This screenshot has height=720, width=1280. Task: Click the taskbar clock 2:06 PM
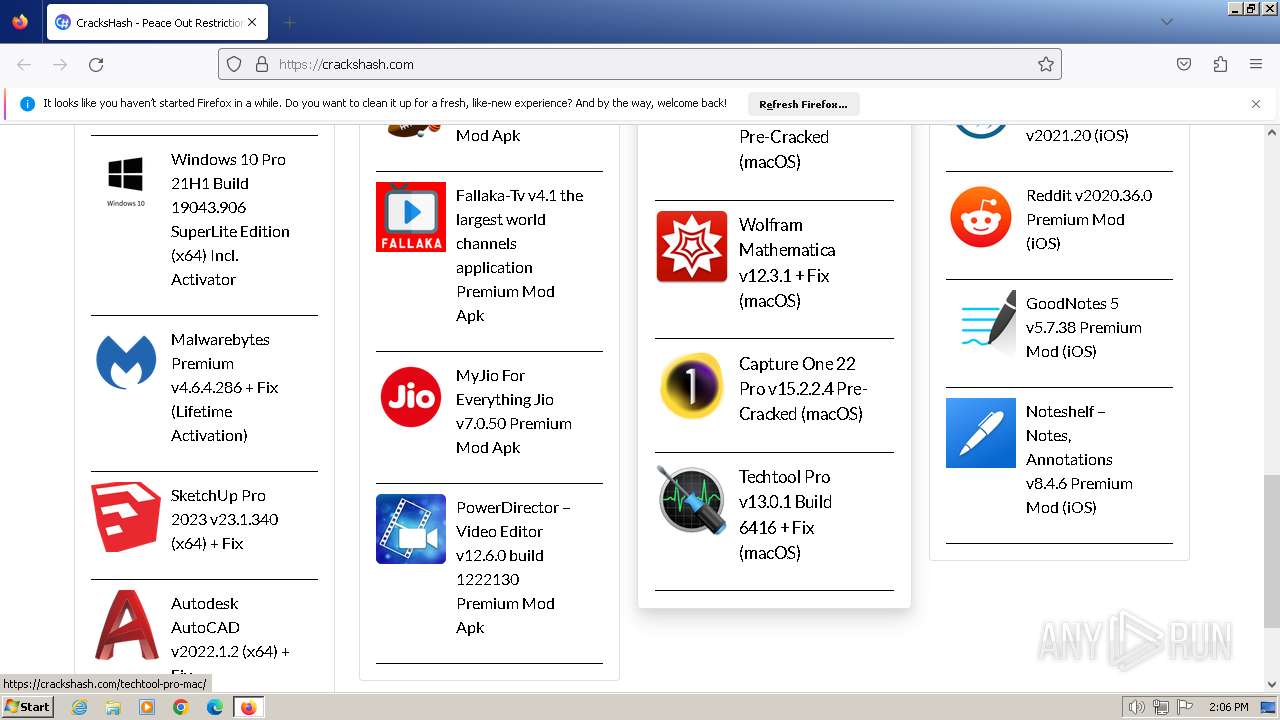pos(1228,707)
